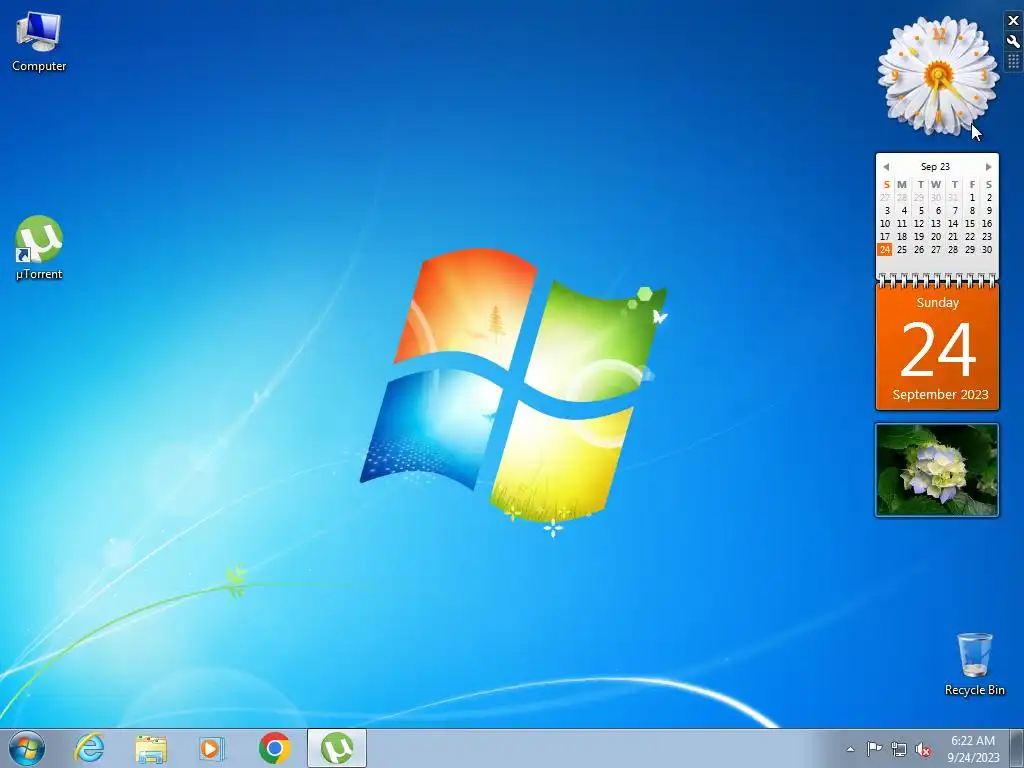Launch Internet Explorer from taskbar
This screenshot has height=768, width=1024.
point(89,748)
